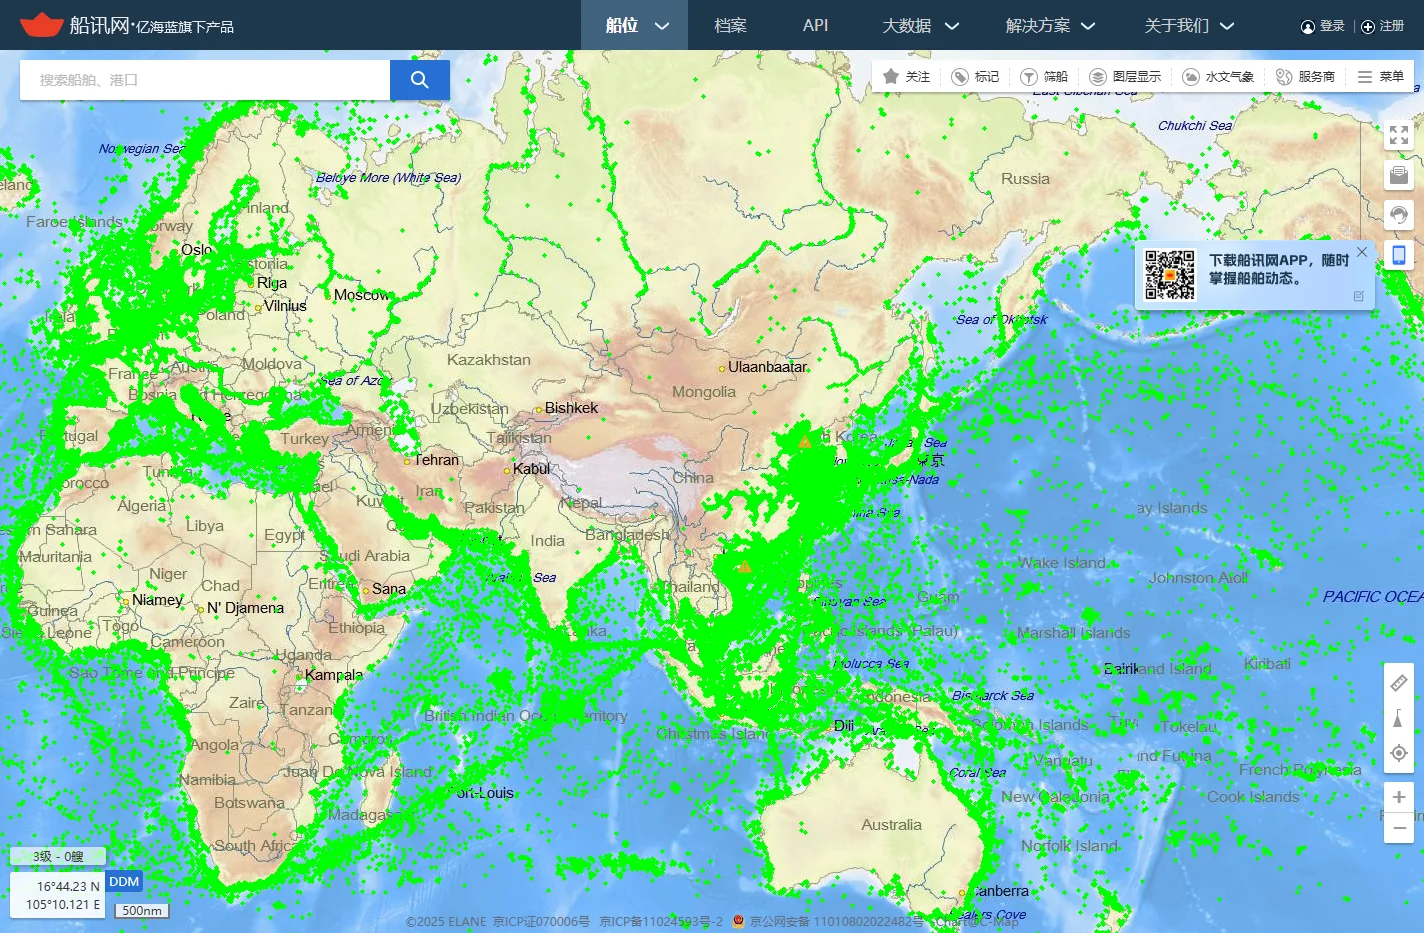Viewport: 1424px width, 933px height.
Task: Click the QR code image
Action: pos(1170,275)
